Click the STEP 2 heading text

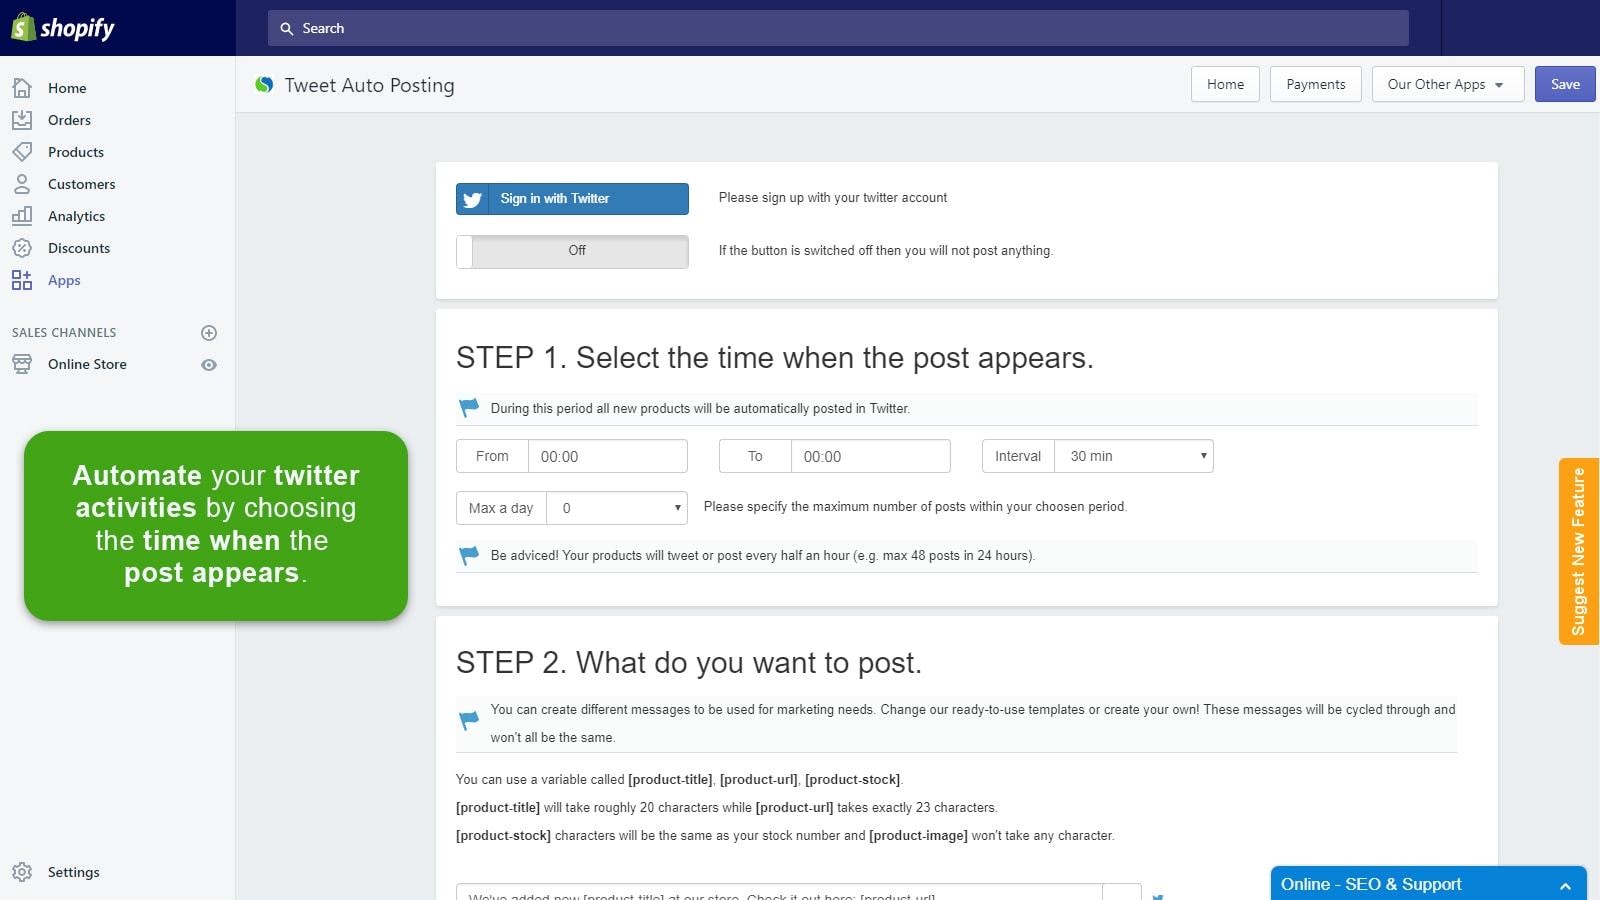pyautogui.click(x=689, y=663)
